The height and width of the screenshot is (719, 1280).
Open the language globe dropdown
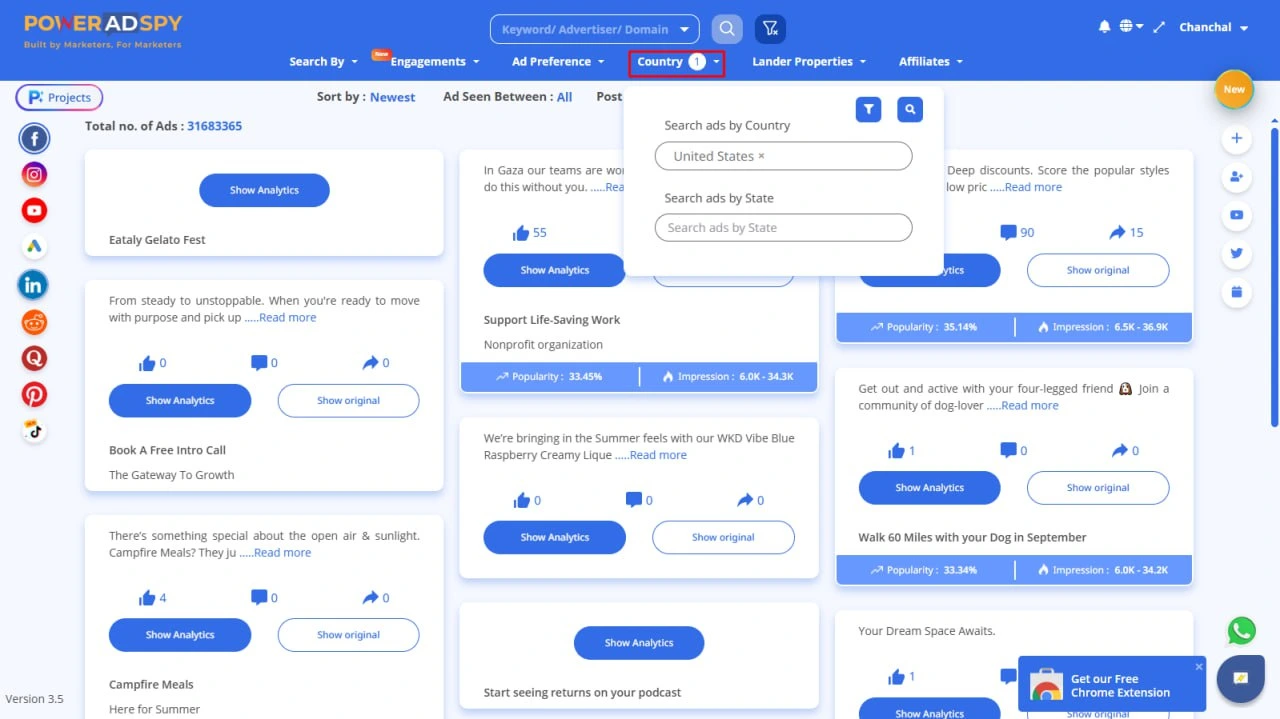pos(1132,27)
